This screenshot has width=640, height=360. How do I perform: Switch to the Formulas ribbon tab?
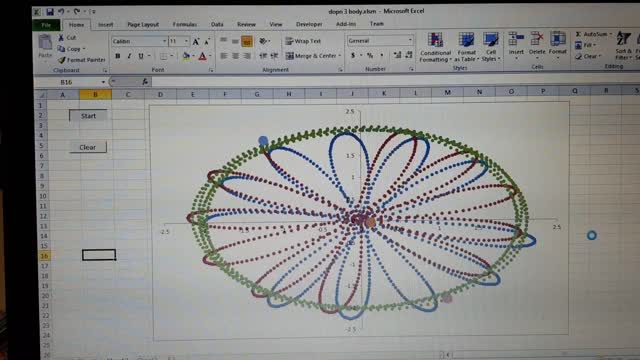[x=184, y=24]
